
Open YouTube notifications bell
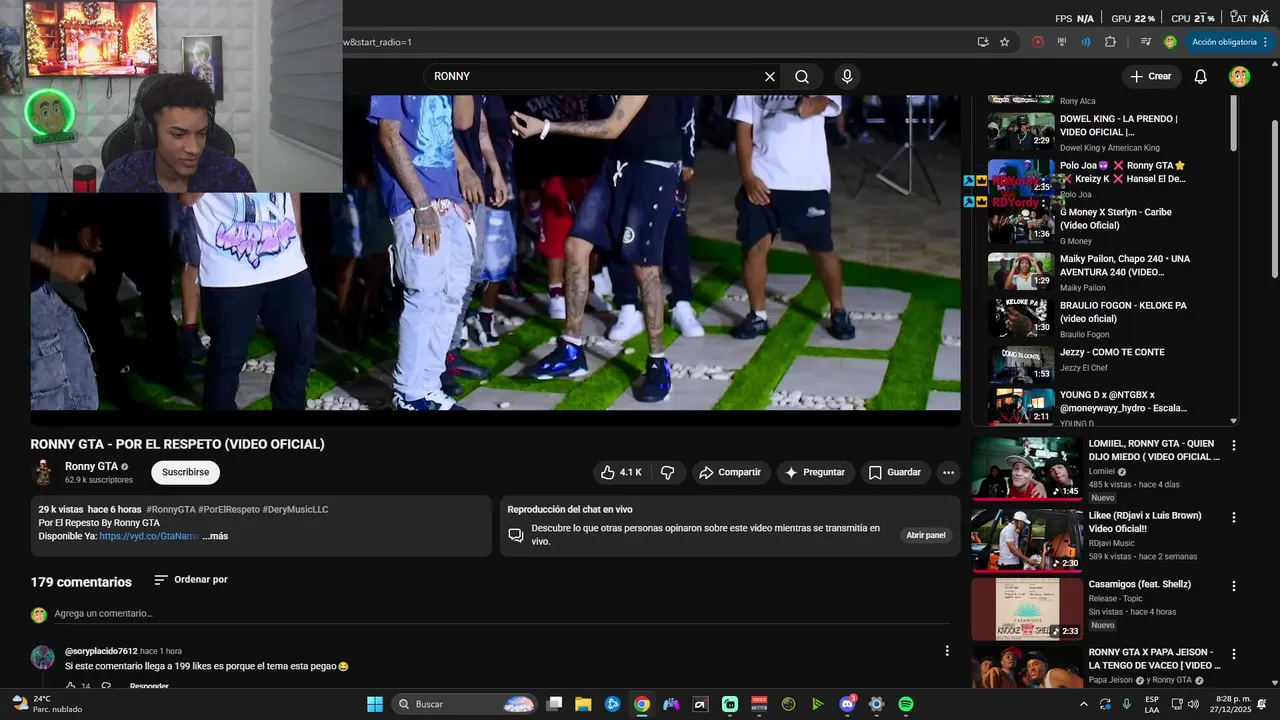(x=1201, y=76)
